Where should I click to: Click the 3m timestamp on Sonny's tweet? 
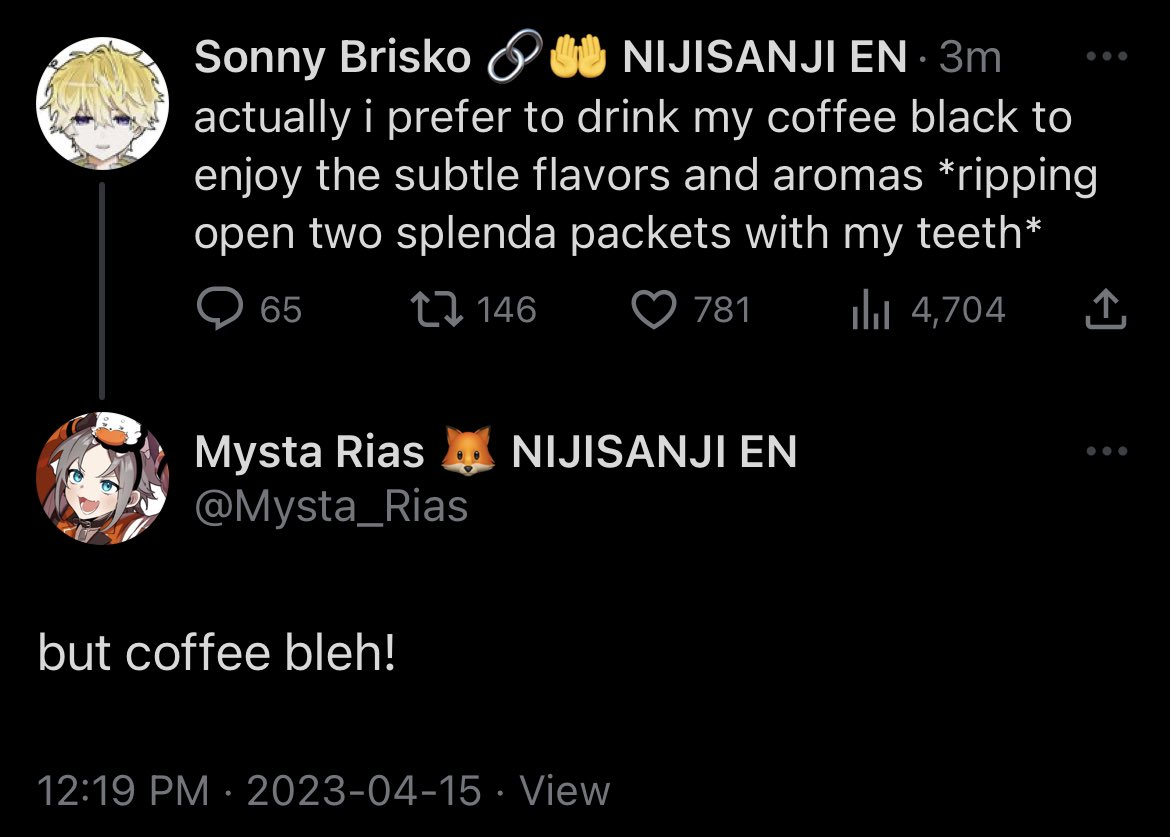[970, 58]
